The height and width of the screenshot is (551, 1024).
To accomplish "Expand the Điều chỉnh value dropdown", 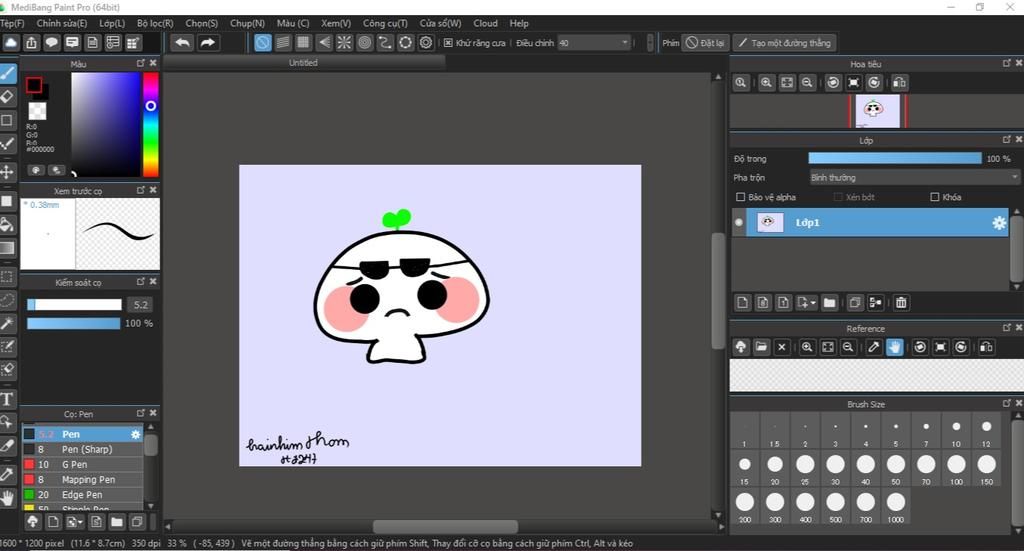I will pyautogui.click(x=625, y=43).
